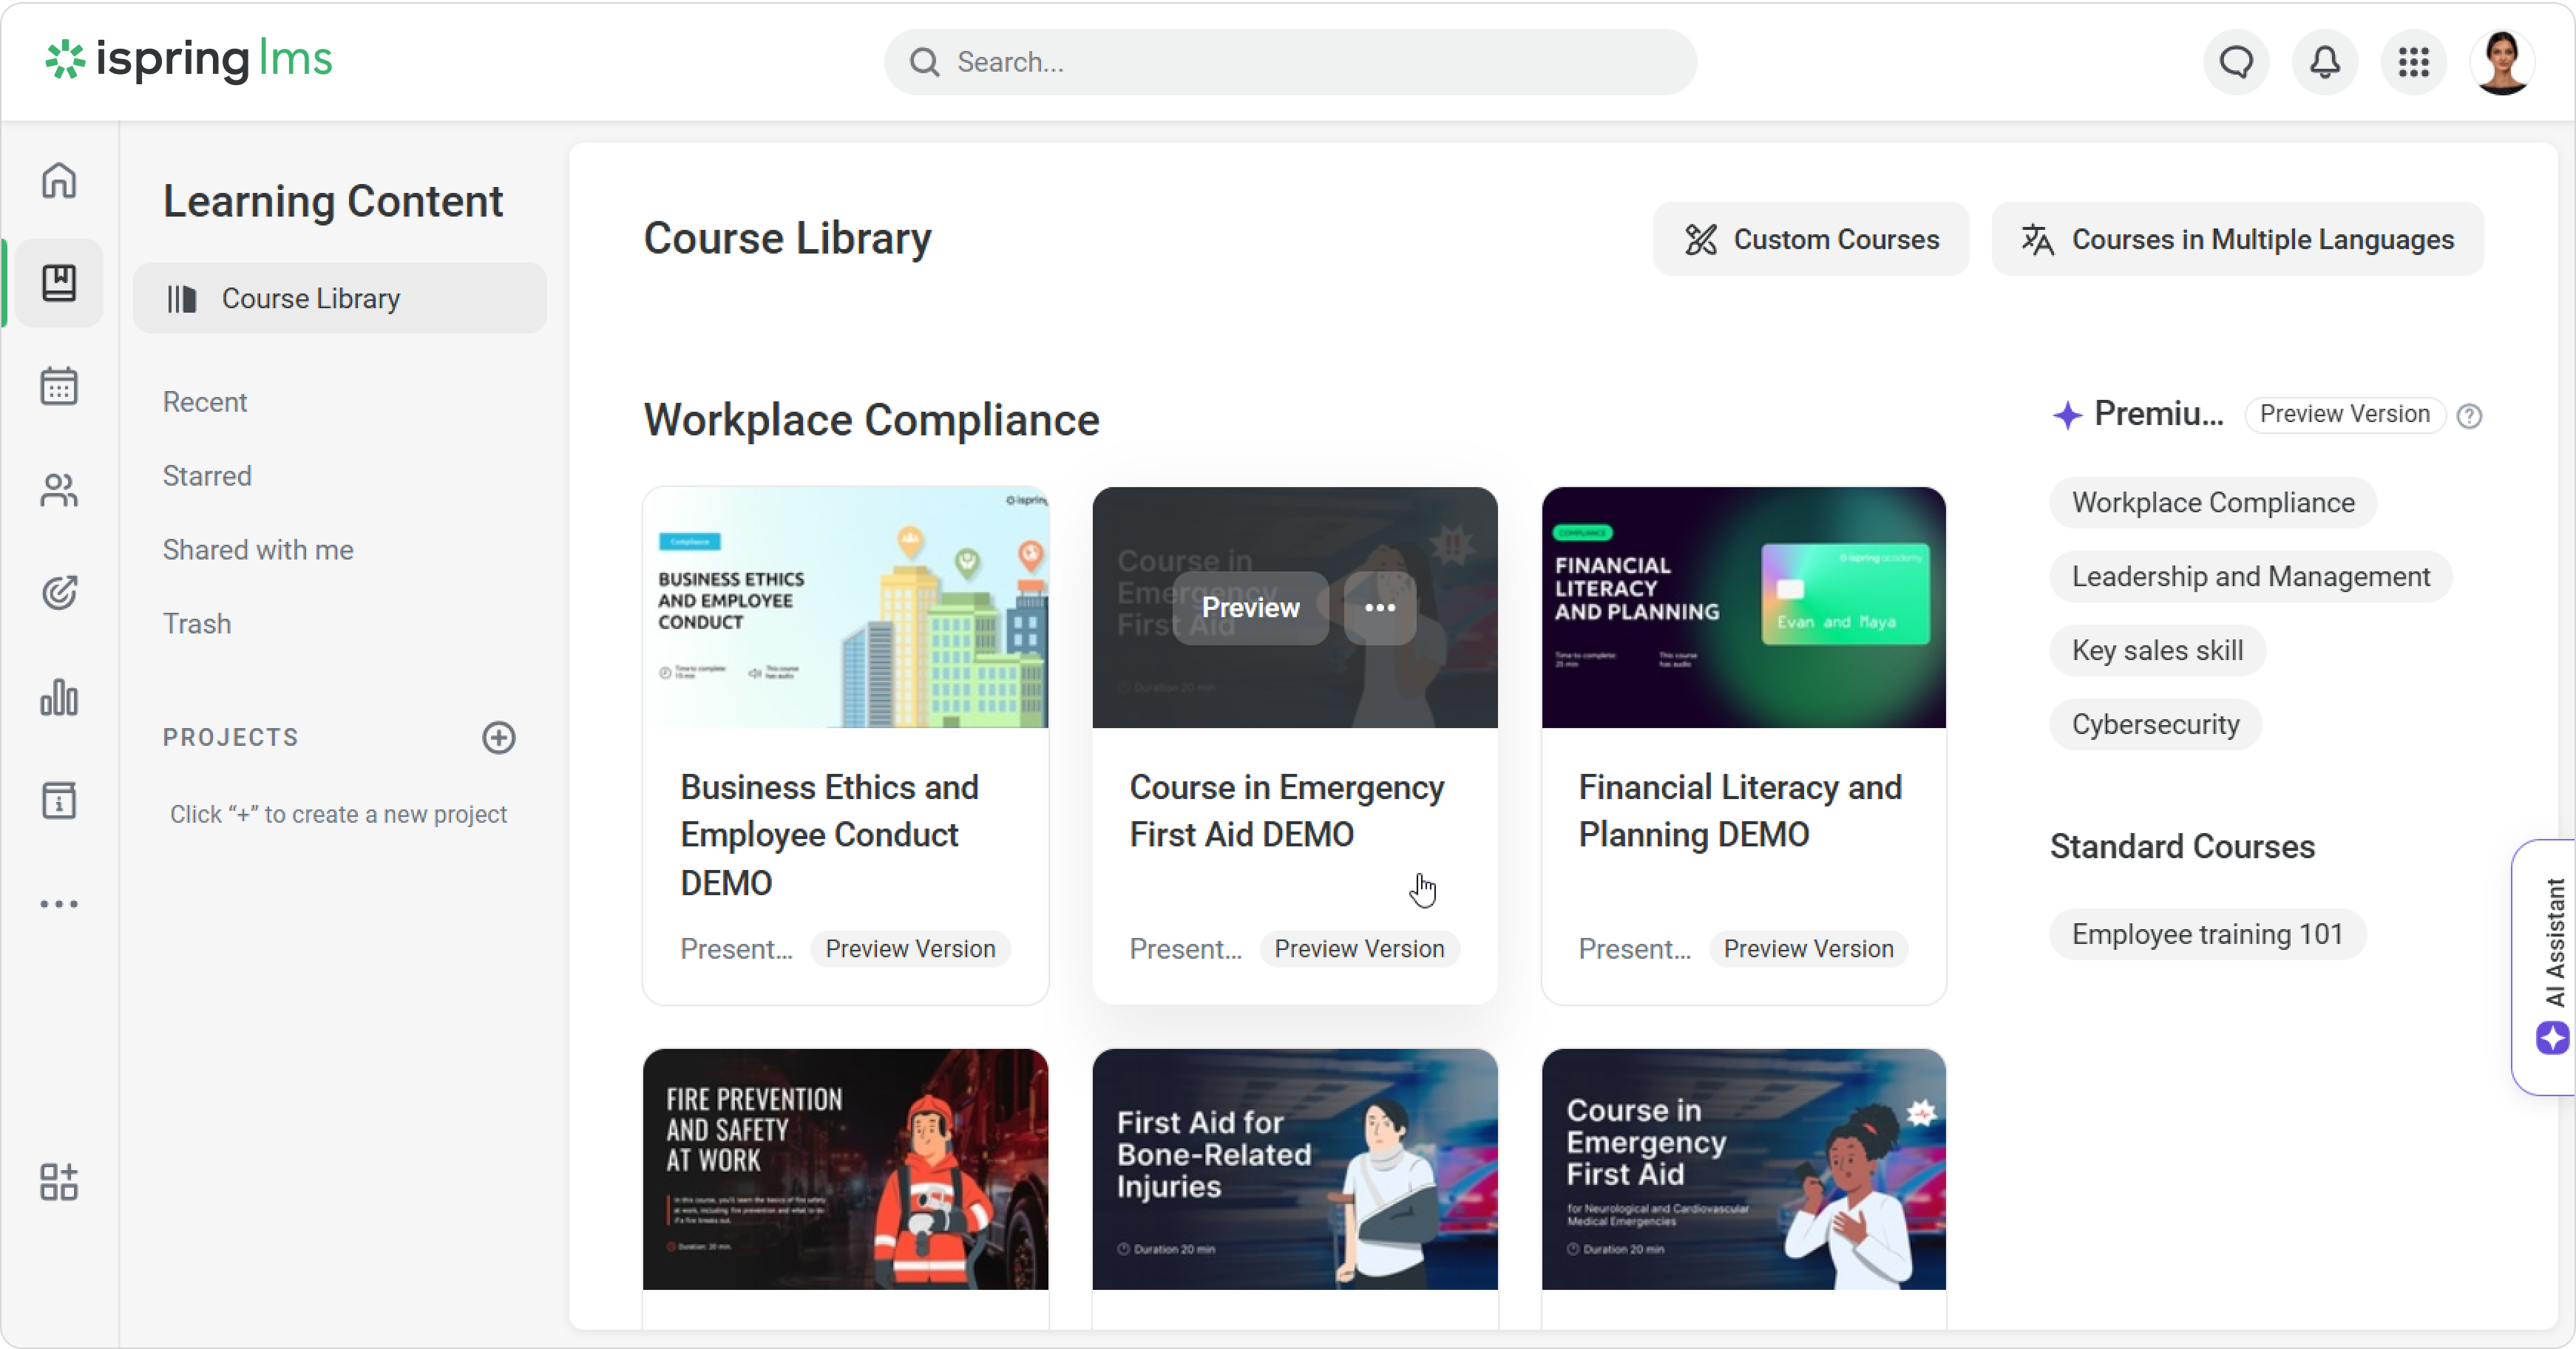Select the Cybersecurity category chip
The image size is (2576, 1349).
click(x=2155, y=724)
